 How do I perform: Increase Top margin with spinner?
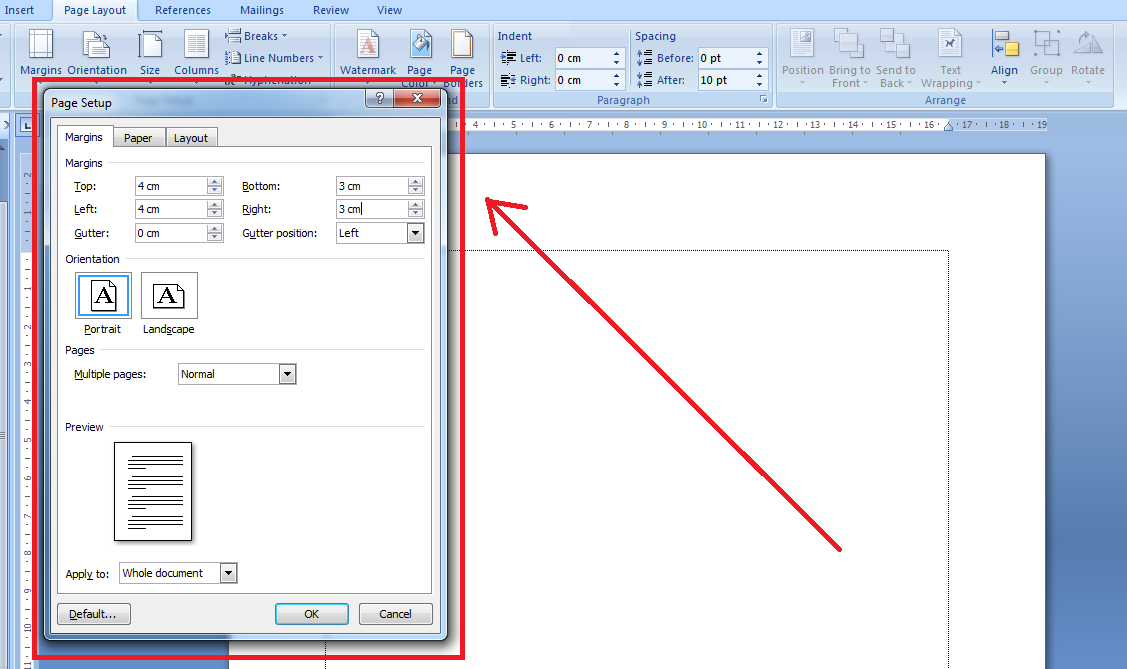coord(214,182)
